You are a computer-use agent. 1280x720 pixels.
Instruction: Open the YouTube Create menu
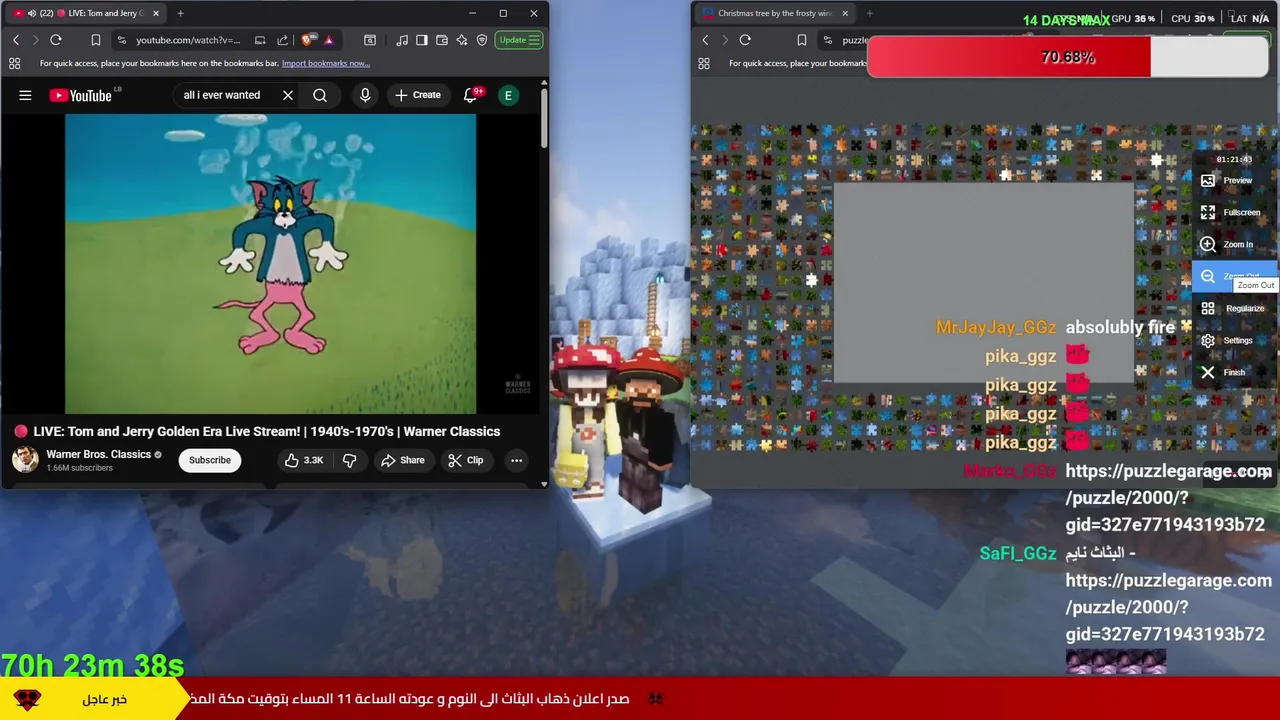pos(417,95)
